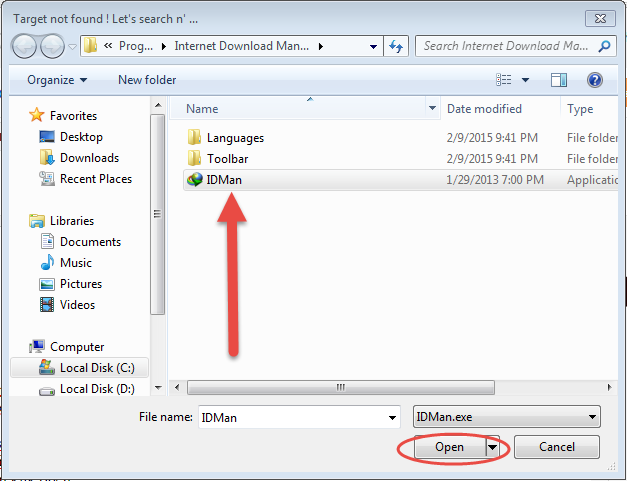Toggle the preview pane icon
Viewport: 627px width, 481px height.
559,80
